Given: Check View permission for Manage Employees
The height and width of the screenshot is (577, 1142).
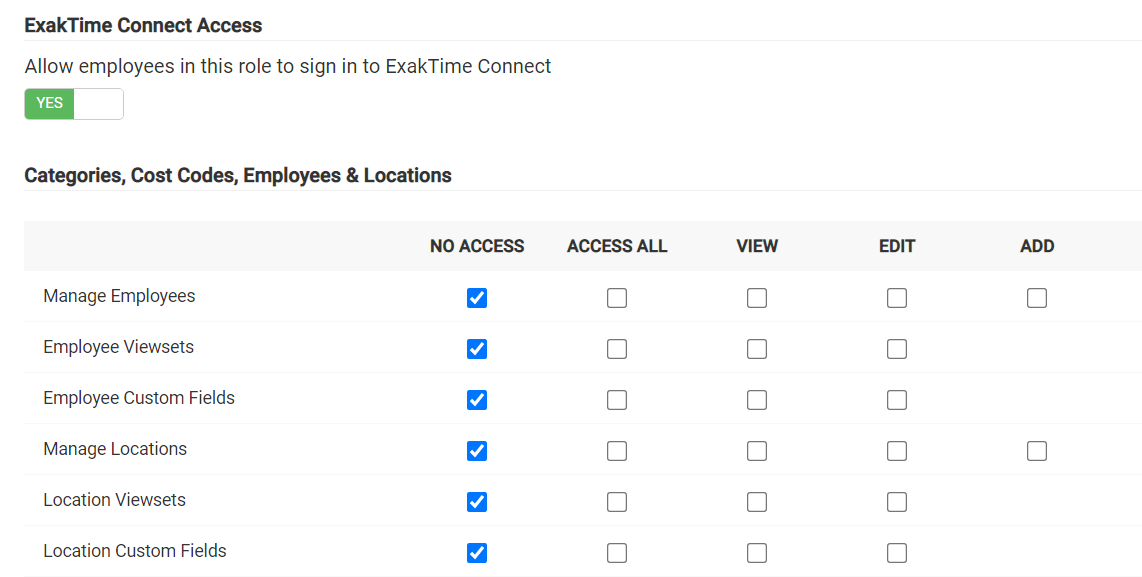Looking at the screenshot, I should [757, 298].
